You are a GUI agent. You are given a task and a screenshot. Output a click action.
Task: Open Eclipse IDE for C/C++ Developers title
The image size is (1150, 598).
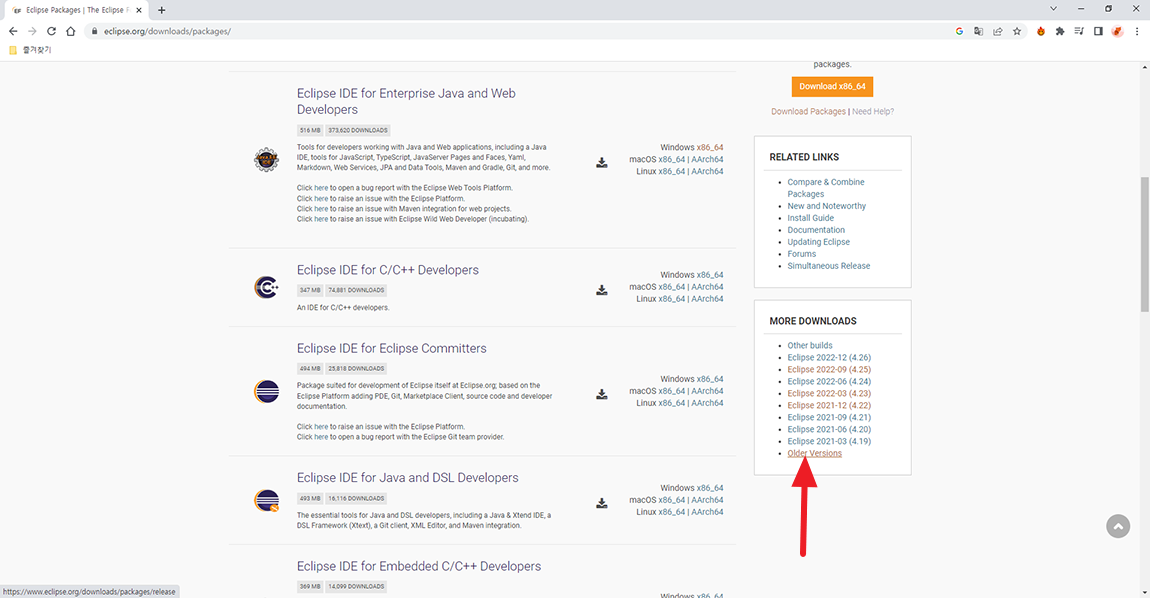pyautogui.click(x=387, y=270)
